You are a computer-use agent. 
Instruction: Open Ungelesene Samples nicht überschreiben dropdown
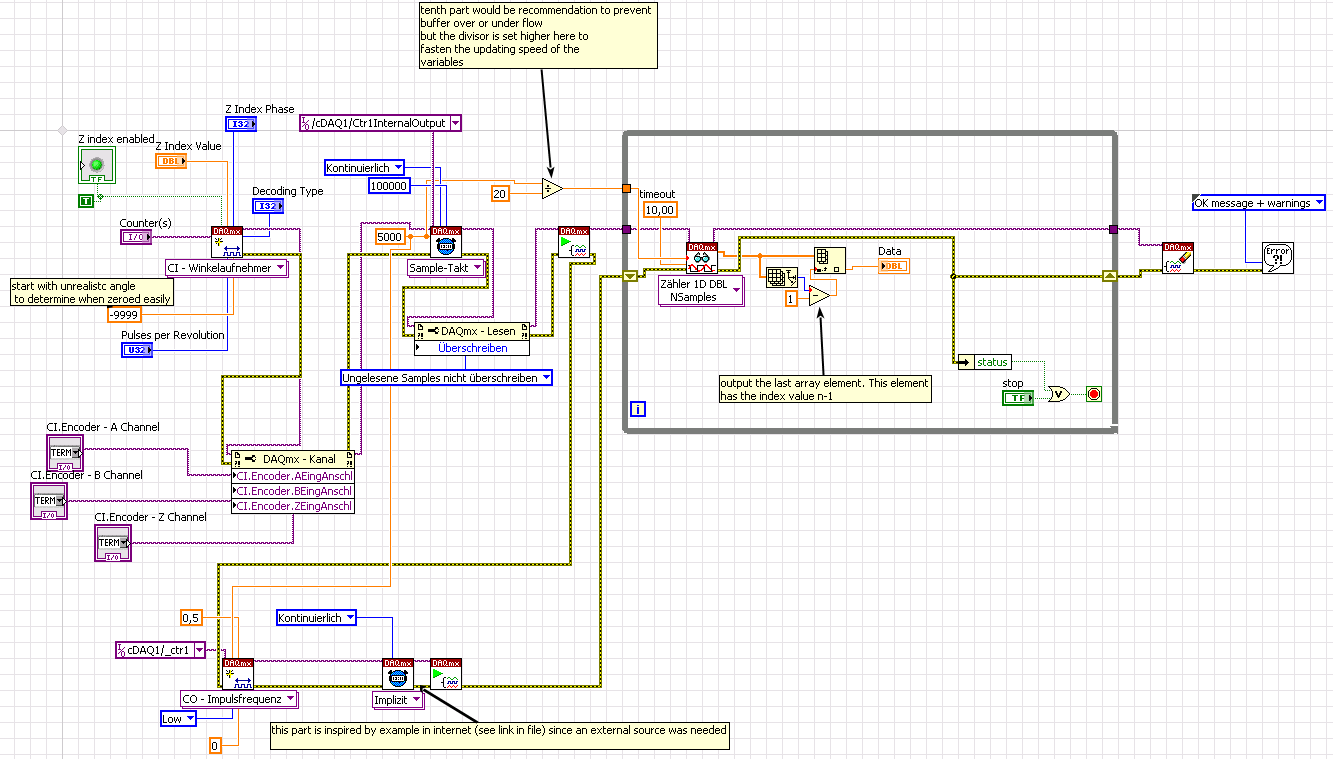[446, 378]
